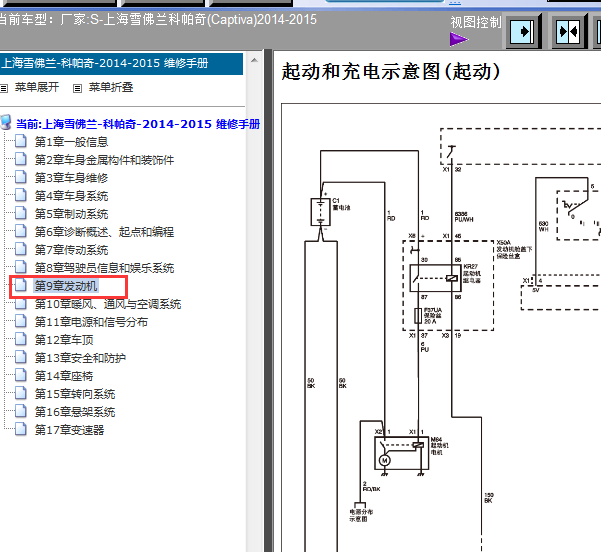Expand all menus with 菜单展开
The image size is (601, 552).
click(37, 87)
